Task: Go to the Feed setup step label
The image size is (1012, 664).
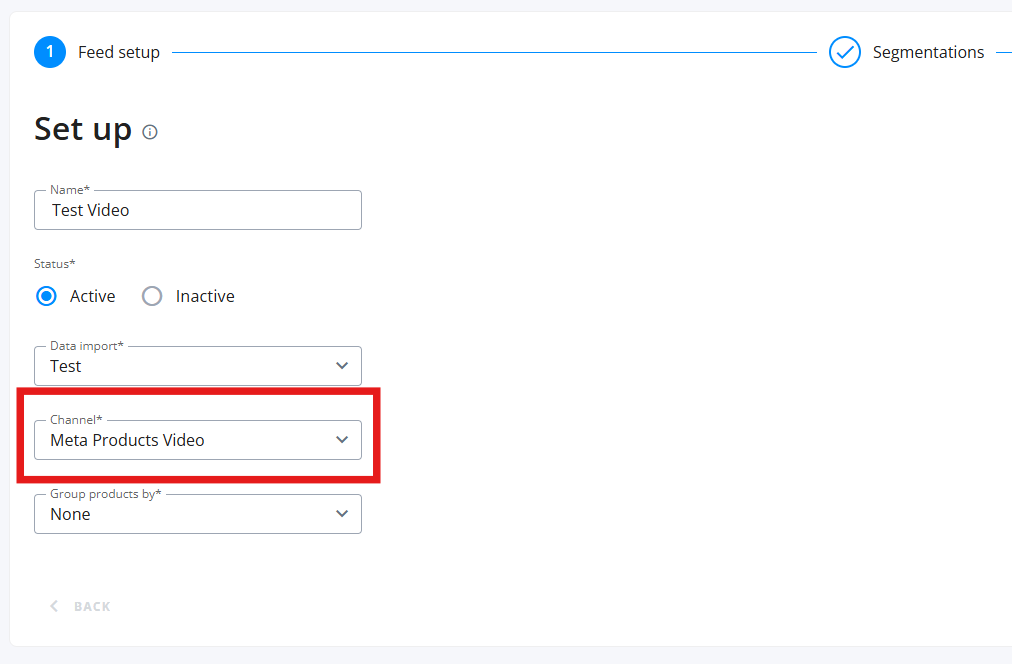Action: [119, 52]
